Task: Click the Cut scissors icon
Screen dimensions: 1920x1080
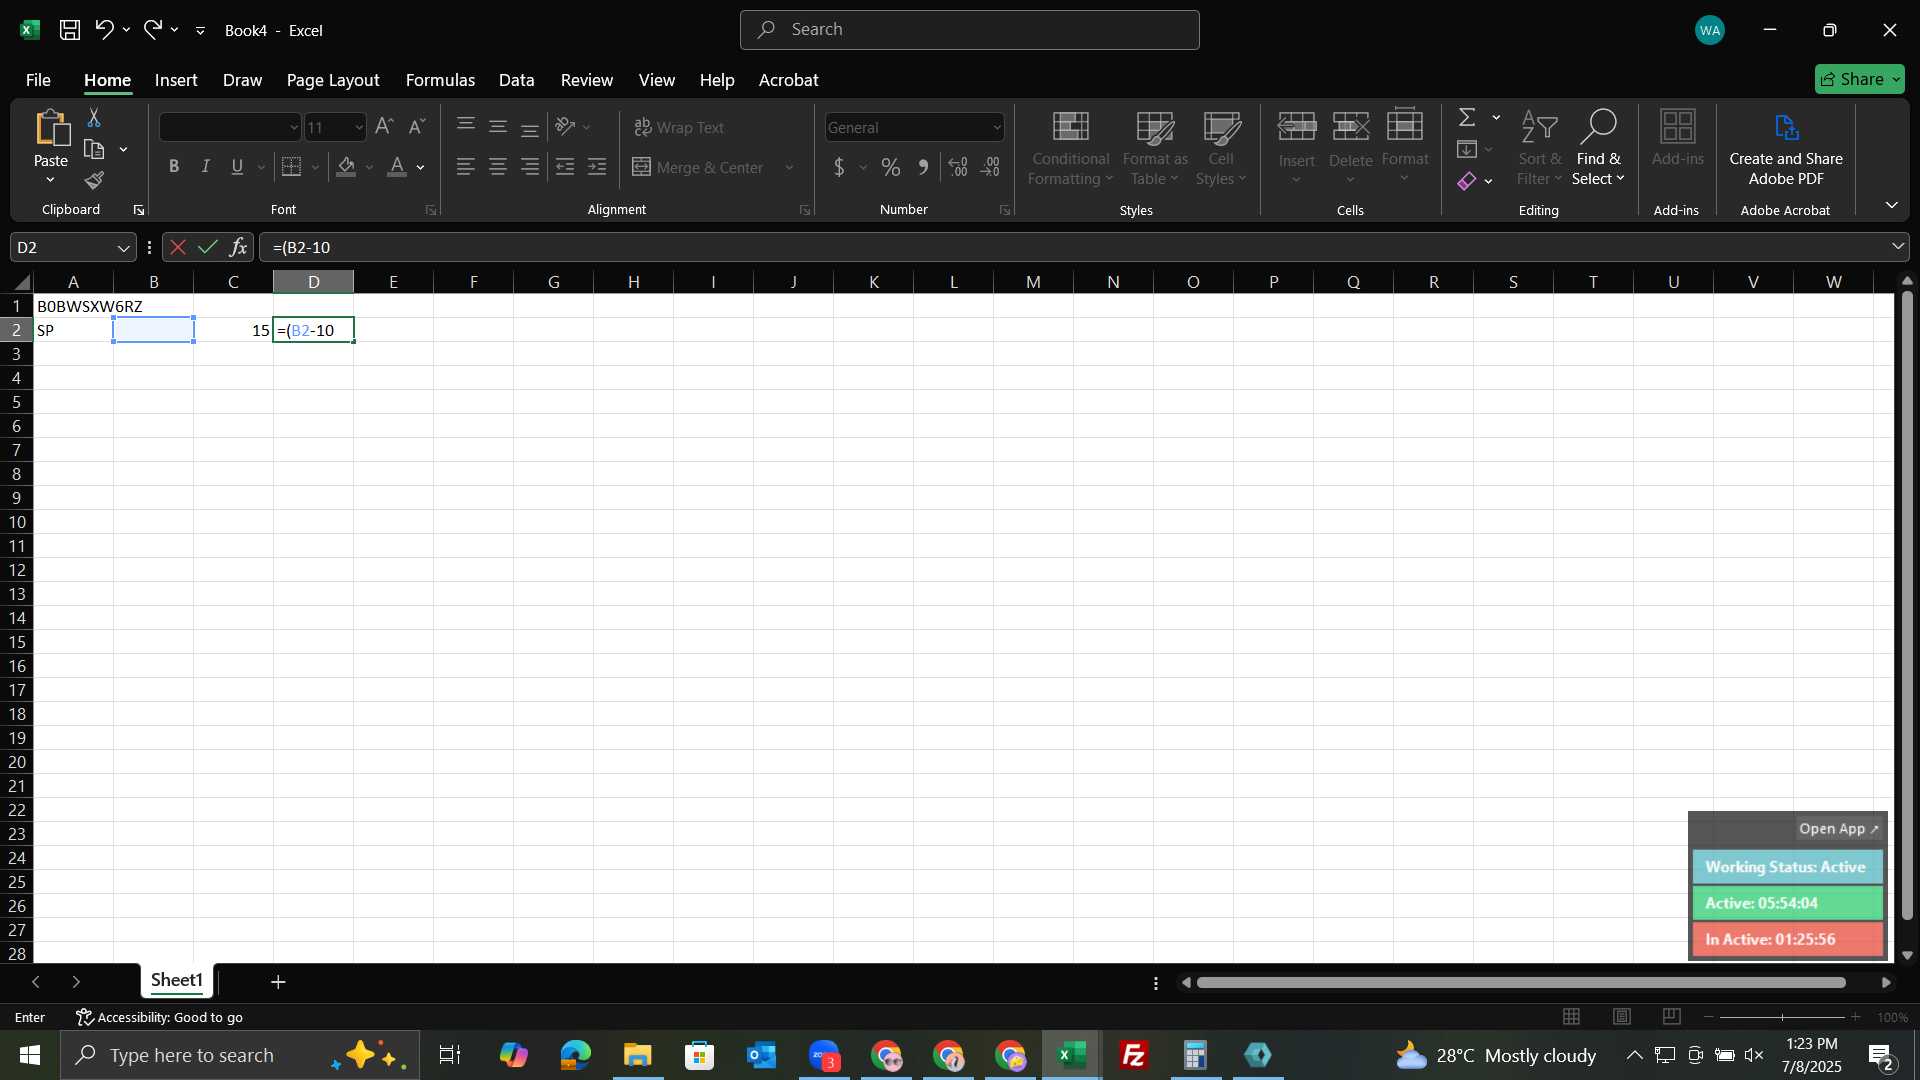Action: coord(94,118)
